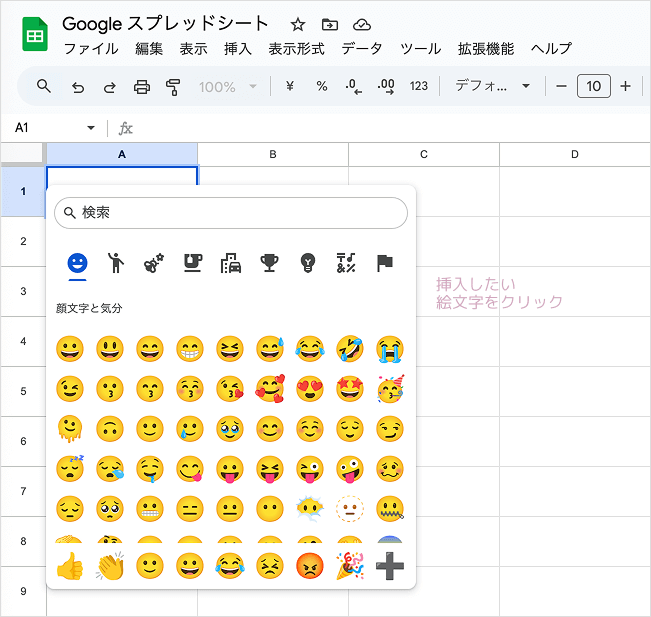Switch to animals and nature emoji category
Viewport: 651px width, 617px height.
(154, 263)
